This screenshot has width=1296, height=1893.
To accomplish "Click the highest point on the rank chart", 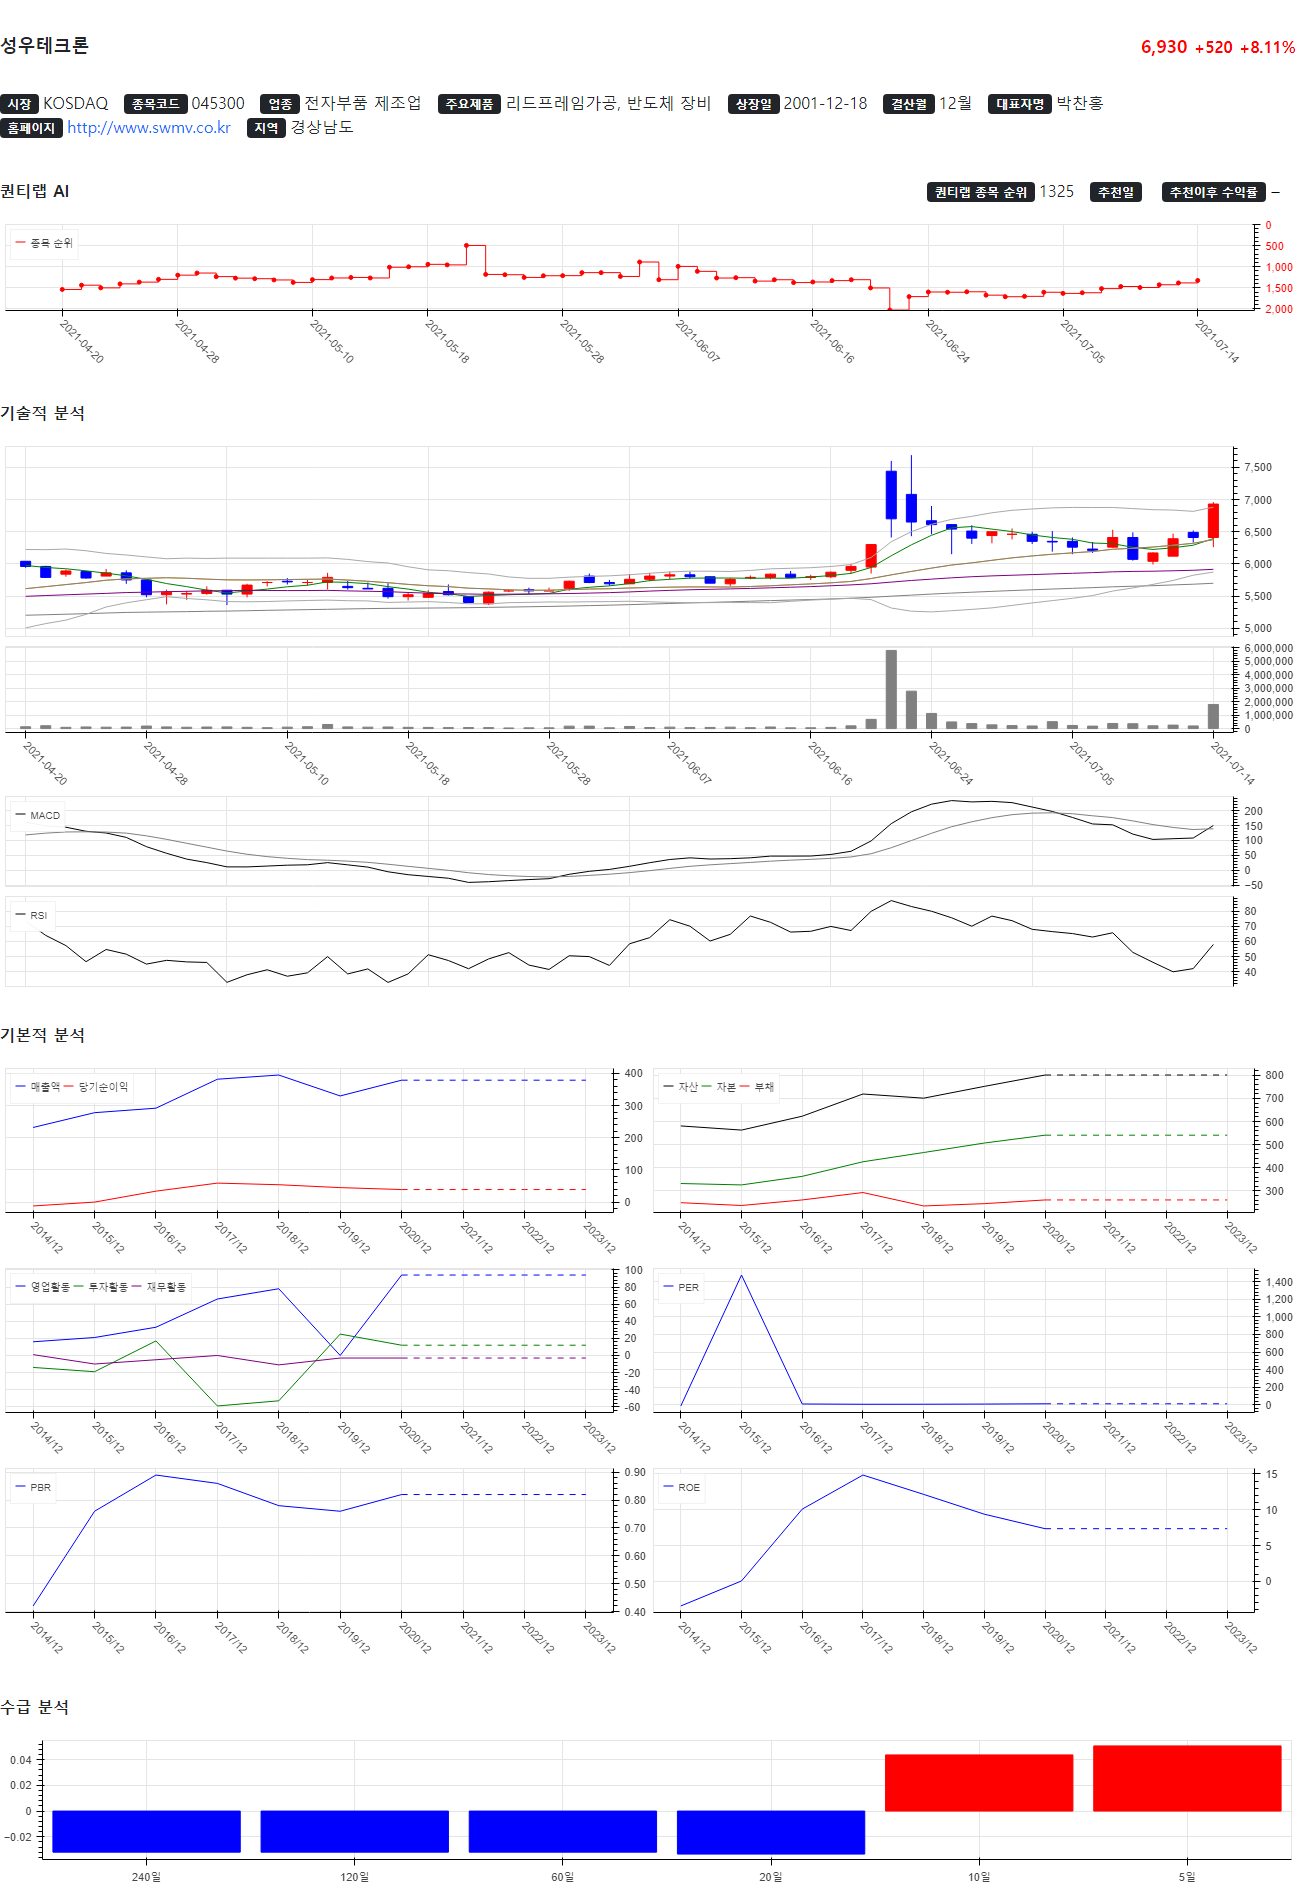I will tap(466, 245).
